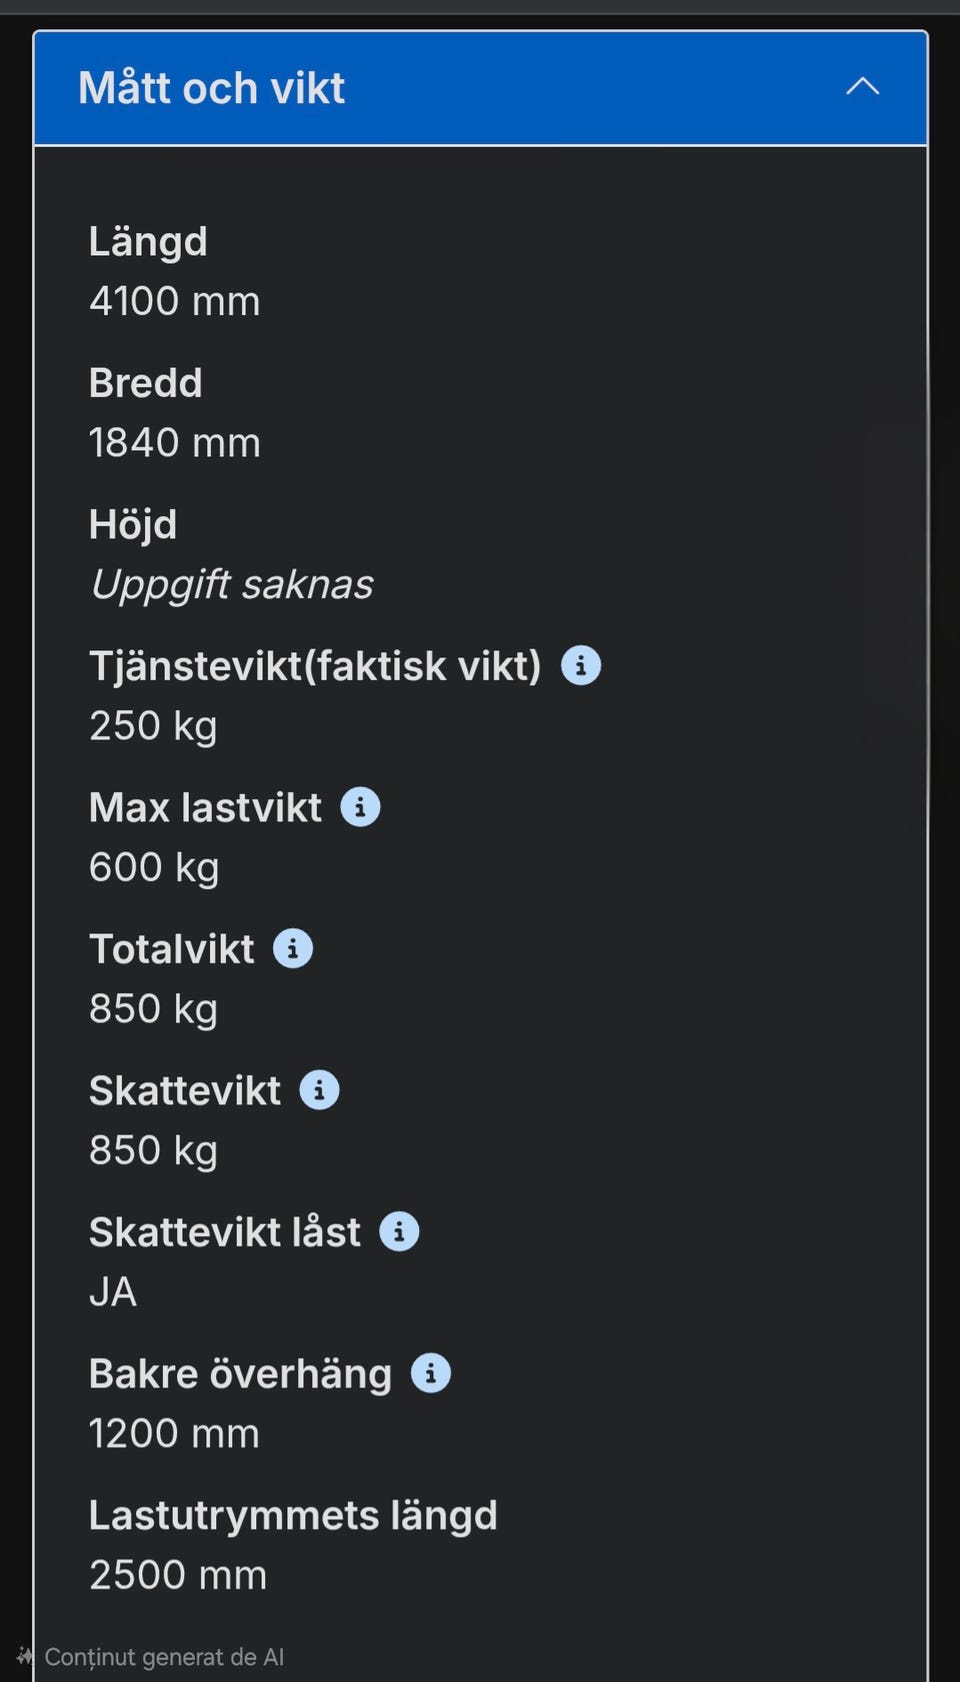The width and height of the screenshot is (960, 1682).
Task: Click the Lastutrymmets längd label
Action: pos(293,1515)
